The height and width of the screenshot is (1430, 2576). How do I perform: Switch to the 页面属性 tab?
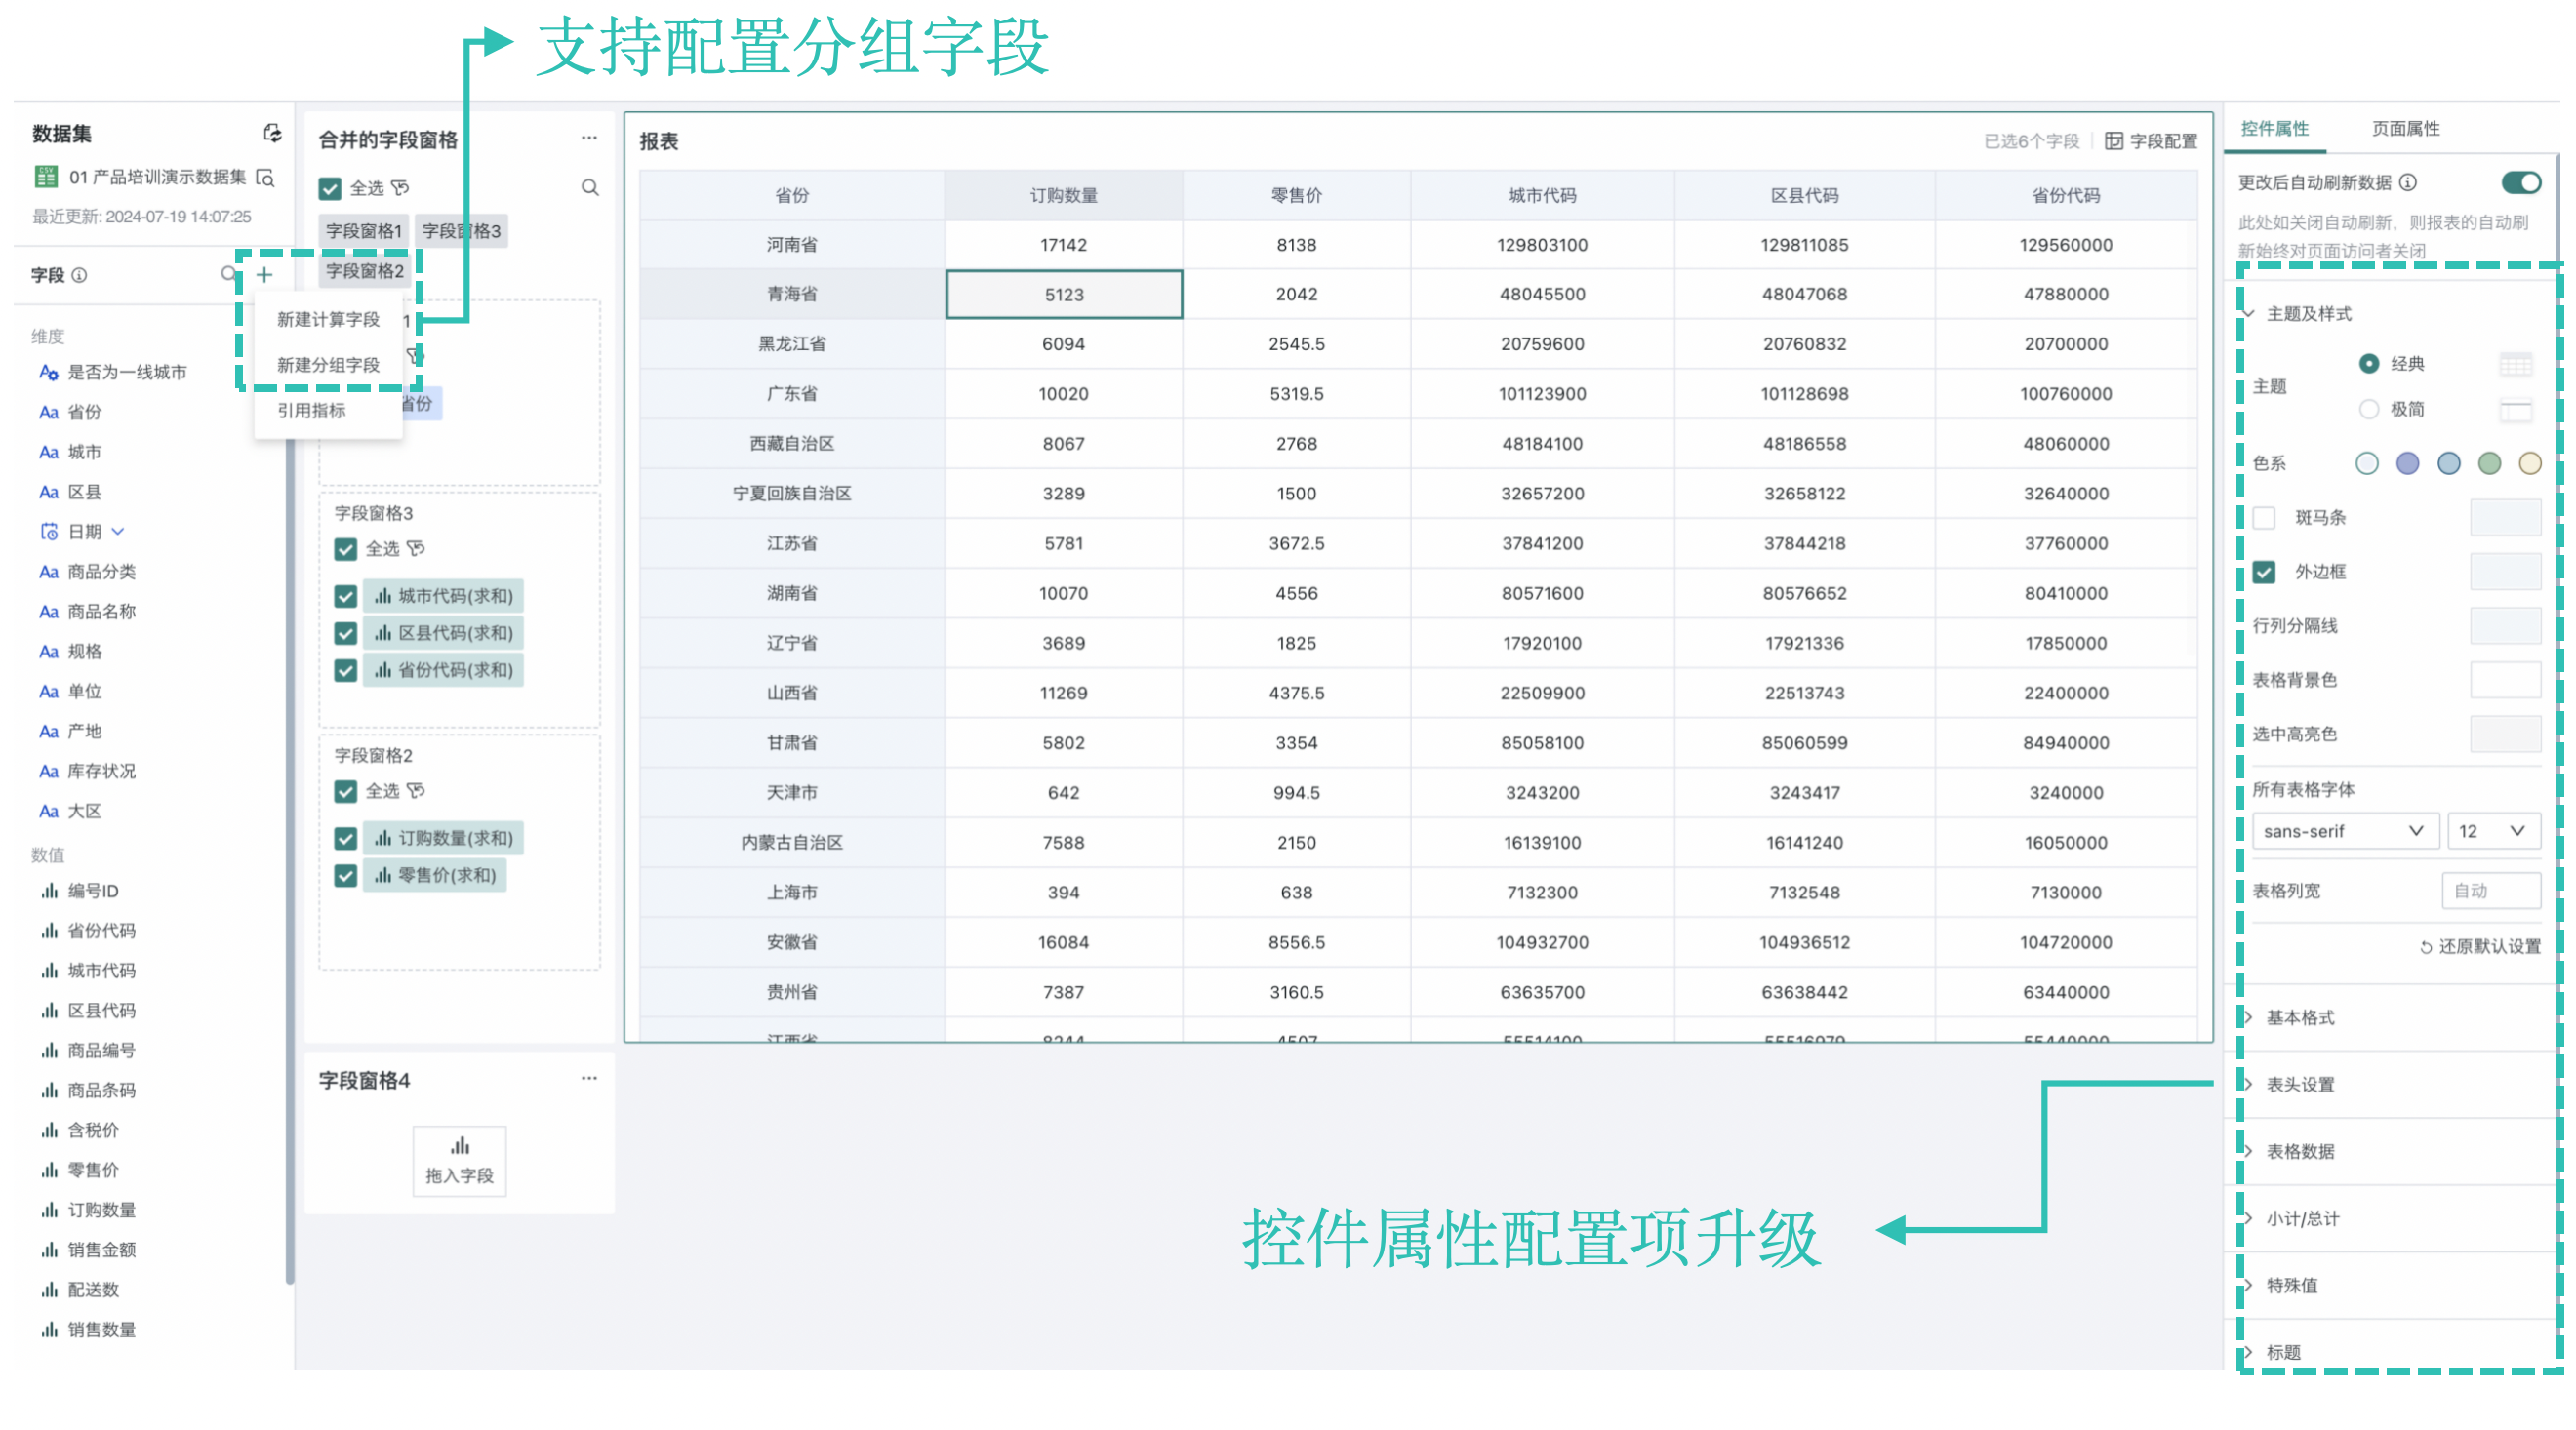tap(2405, 128)
